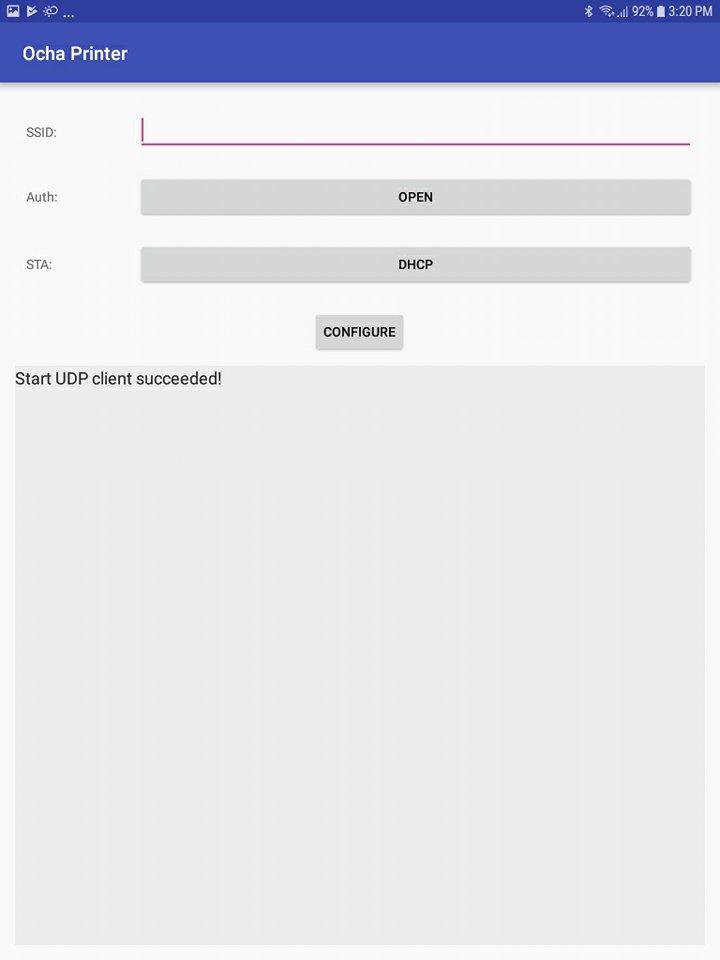Tap the Auth label
Screen dimensions: 720x960
coord(42,197)
